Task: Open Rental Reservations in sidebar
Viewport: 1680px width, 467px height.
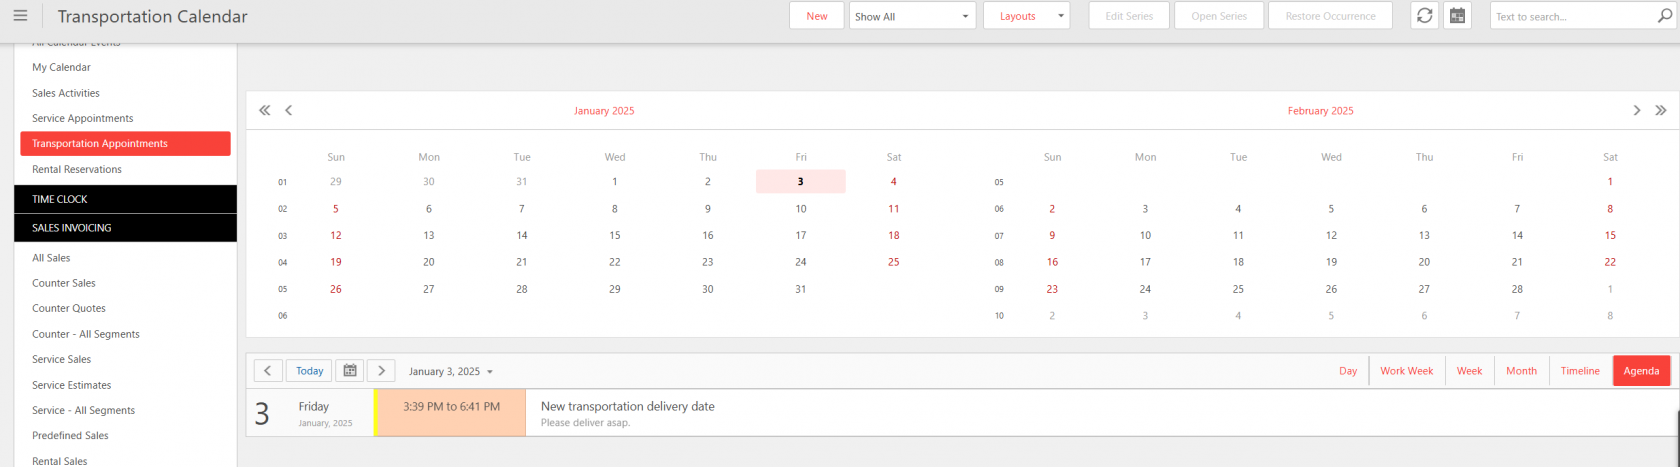Action: click(x=77, y=169)
